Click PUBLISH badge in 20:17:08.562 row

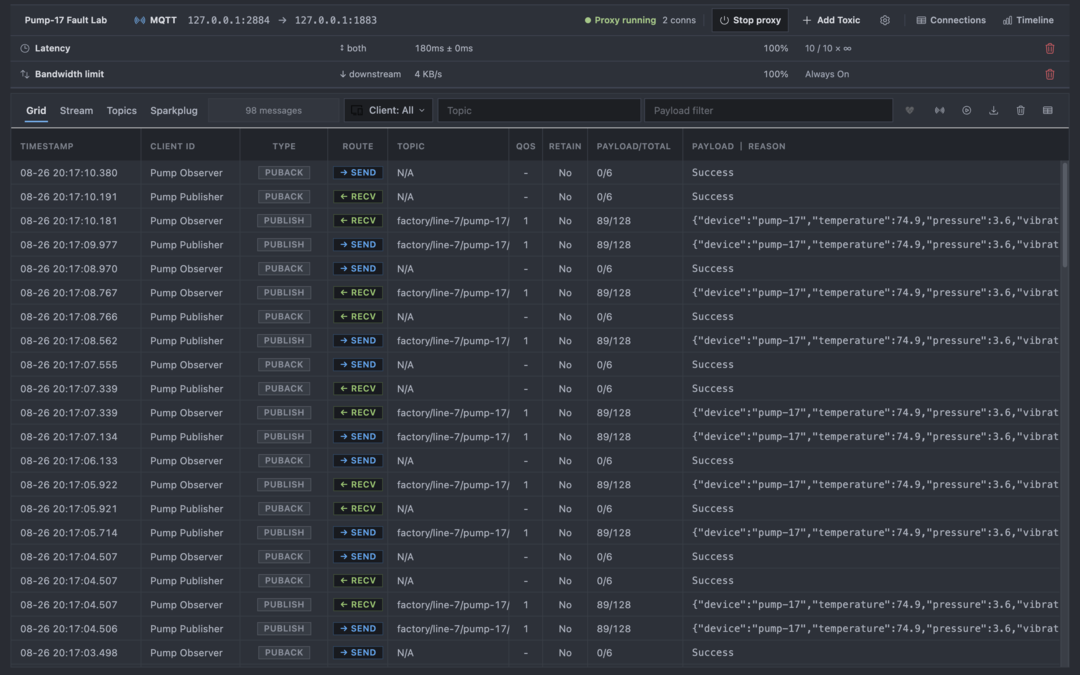[x=284, y=341]
